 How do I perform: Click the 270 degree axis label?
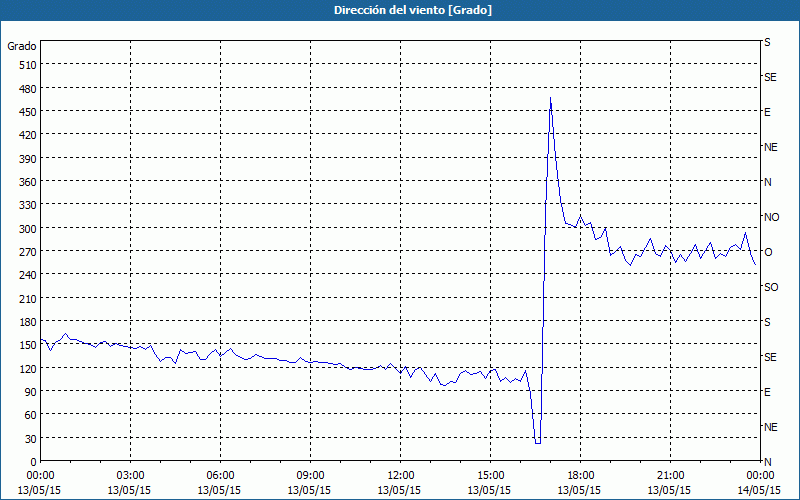[28, 252]
